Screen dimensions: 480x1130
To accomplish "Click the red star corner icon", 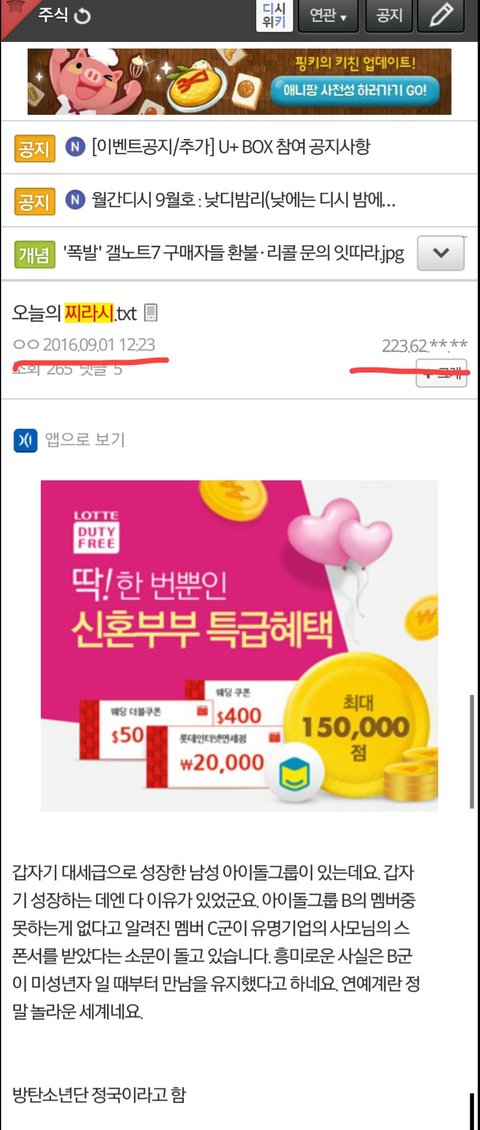I will pos(10,9).
